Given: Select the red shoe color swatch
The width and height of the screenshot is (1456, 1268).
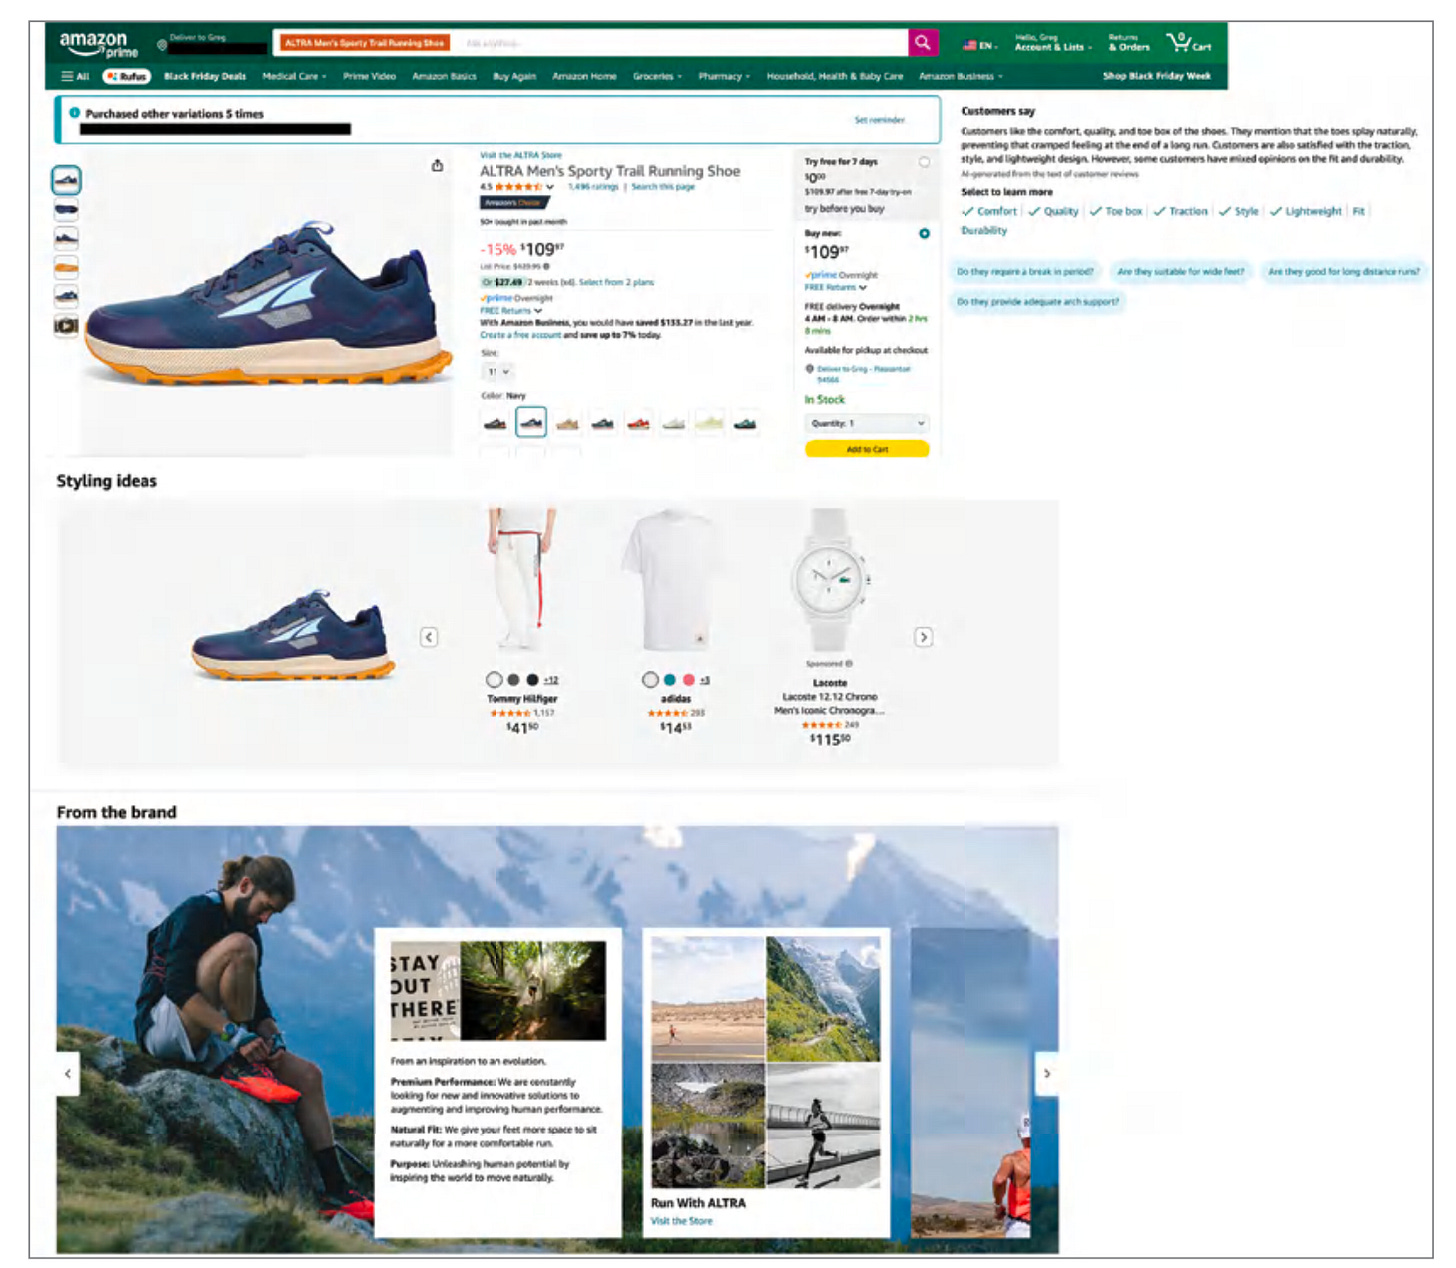Looking at the screenshot, I should 638,423.
